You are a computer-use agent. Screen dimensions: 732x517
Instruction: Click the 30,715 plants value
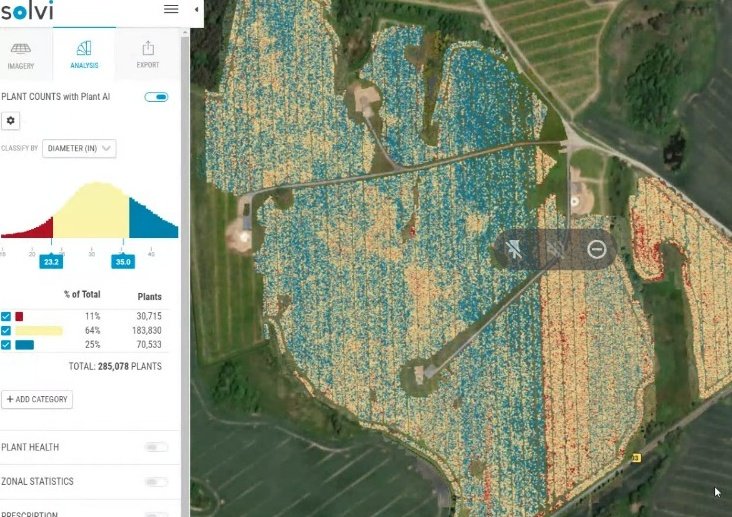coord(149,316)
